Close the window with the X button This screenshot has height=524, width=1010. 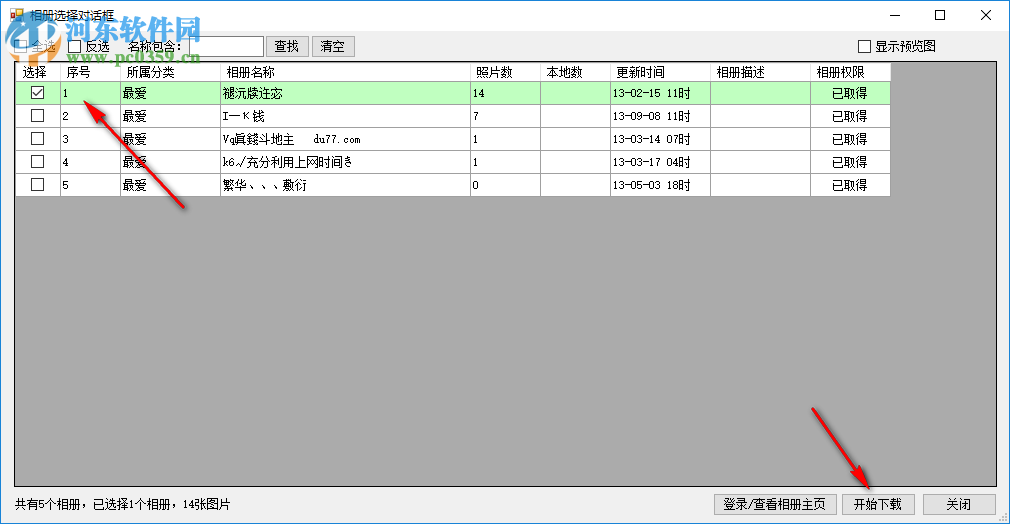(x=986, y=15)
